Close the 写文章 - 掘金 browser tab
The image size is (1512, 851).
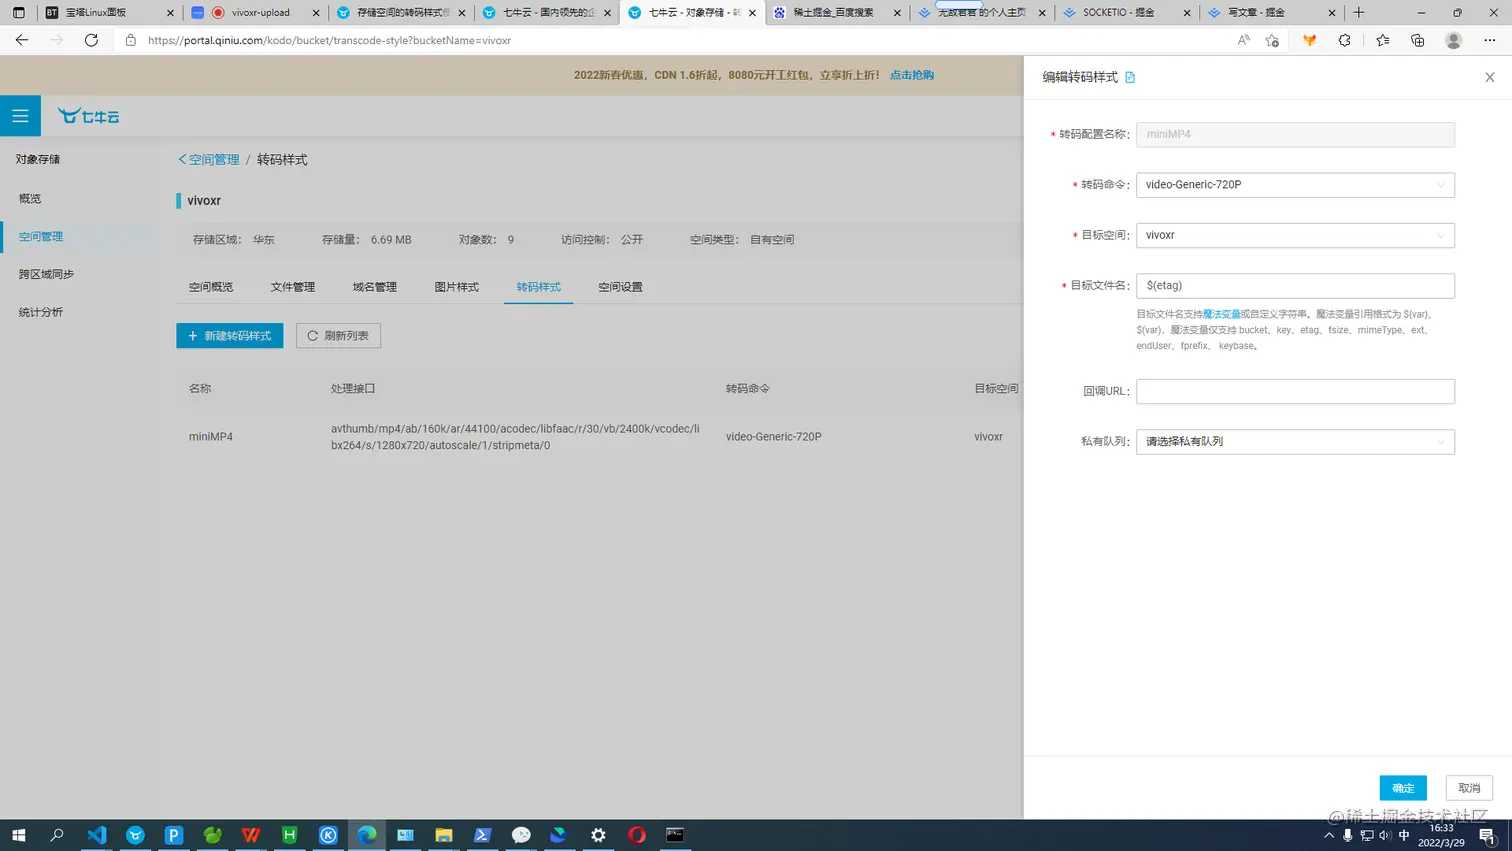[x=1332, y=13]
